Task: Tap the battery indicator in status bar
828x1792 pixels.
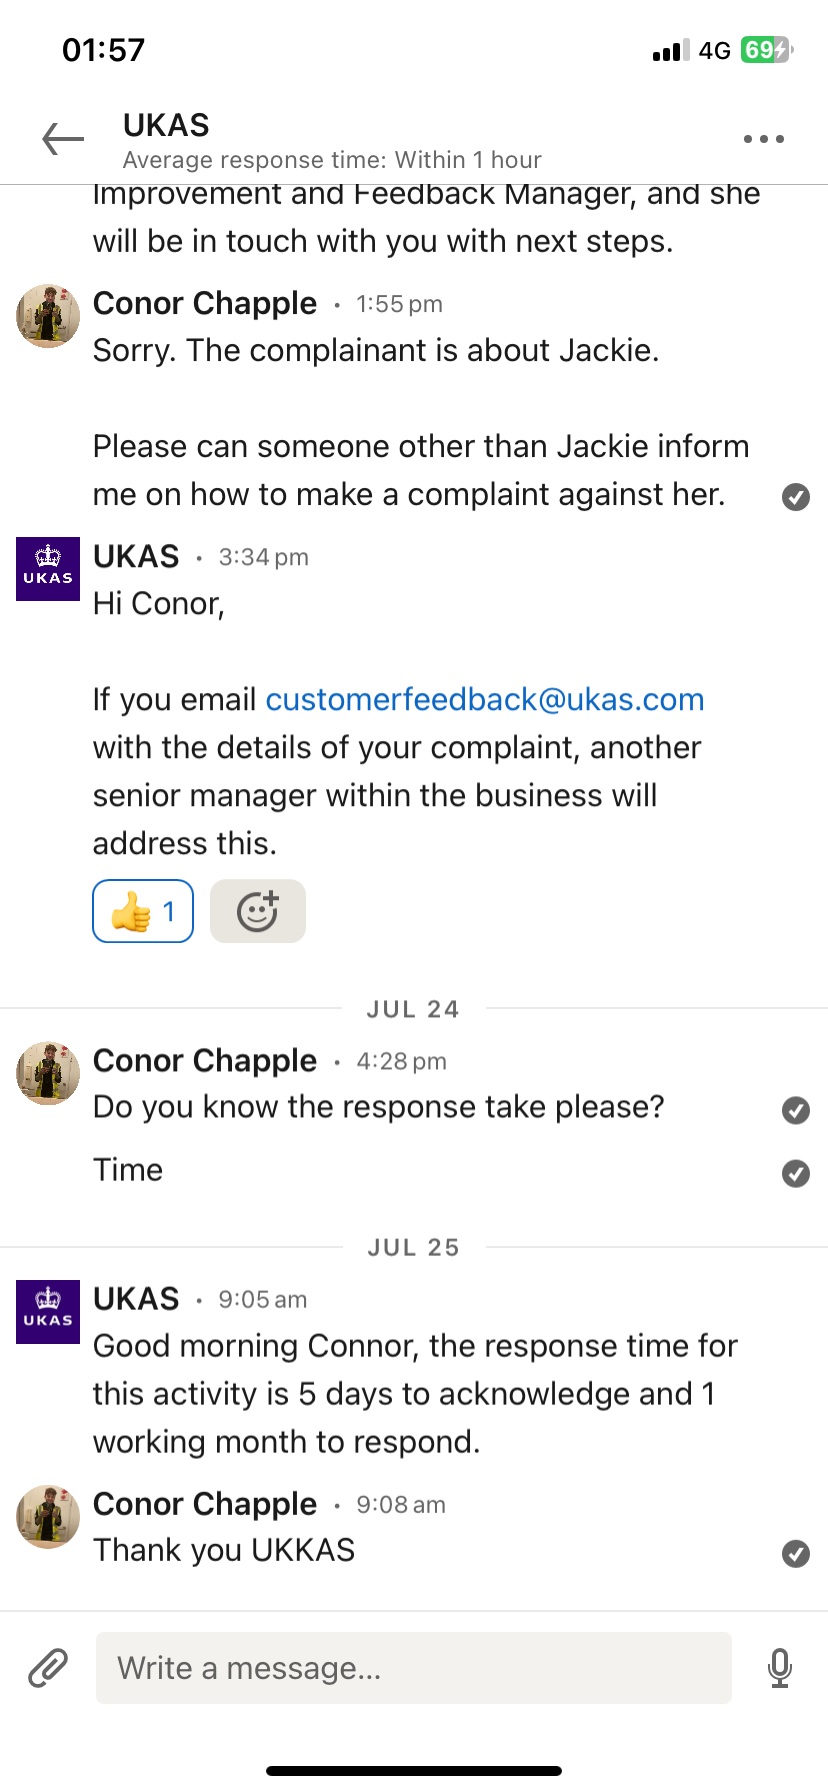Action: click(766, 50)
